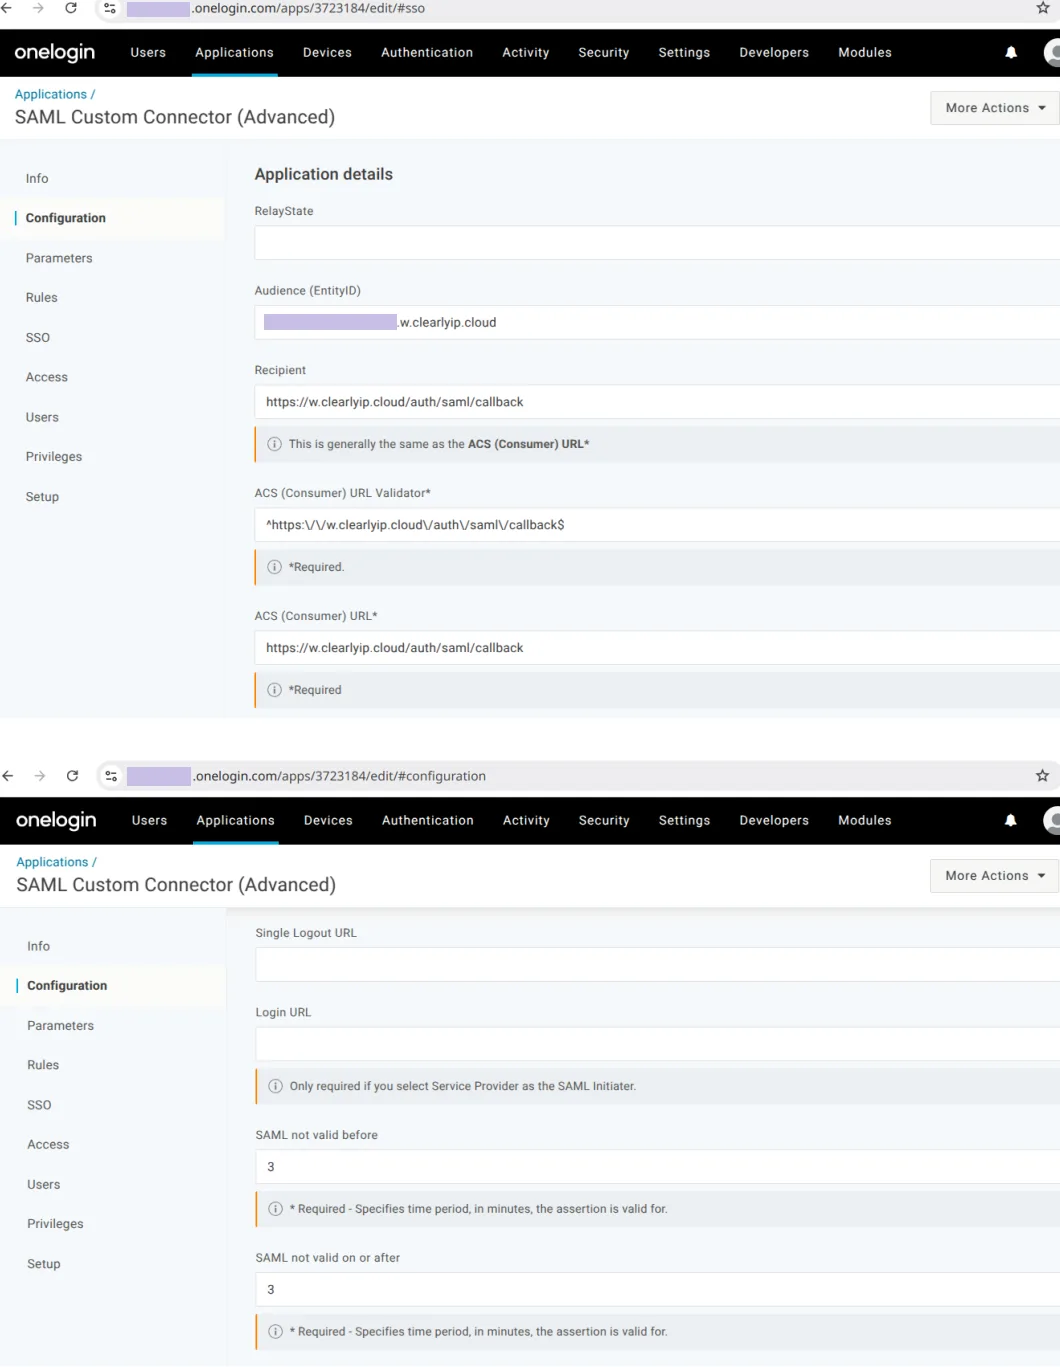
Task: Click into the SAML not valid before field
Action: tap(658, 1167)
